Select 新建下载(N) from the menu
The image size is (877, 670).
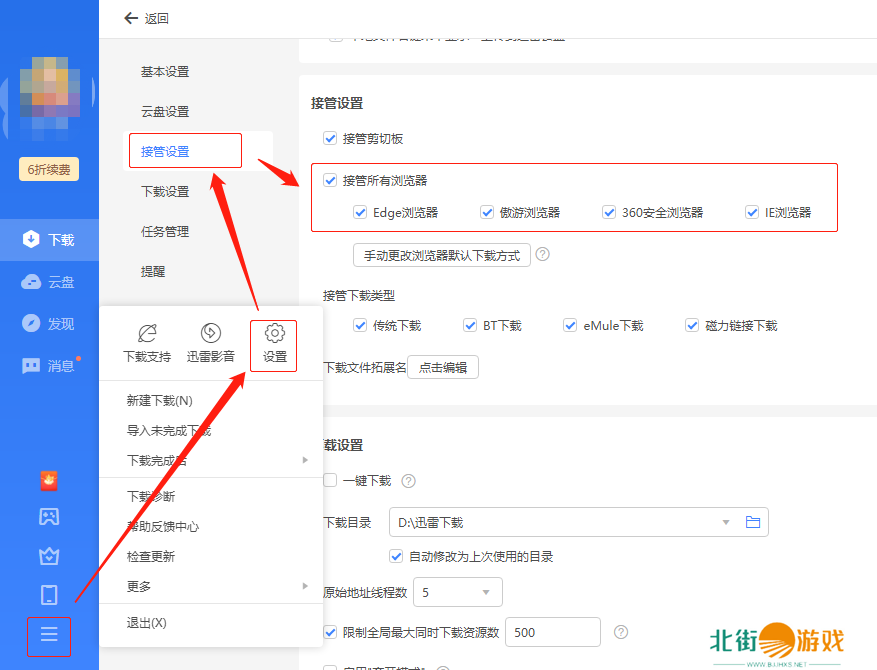click(160, 401)
